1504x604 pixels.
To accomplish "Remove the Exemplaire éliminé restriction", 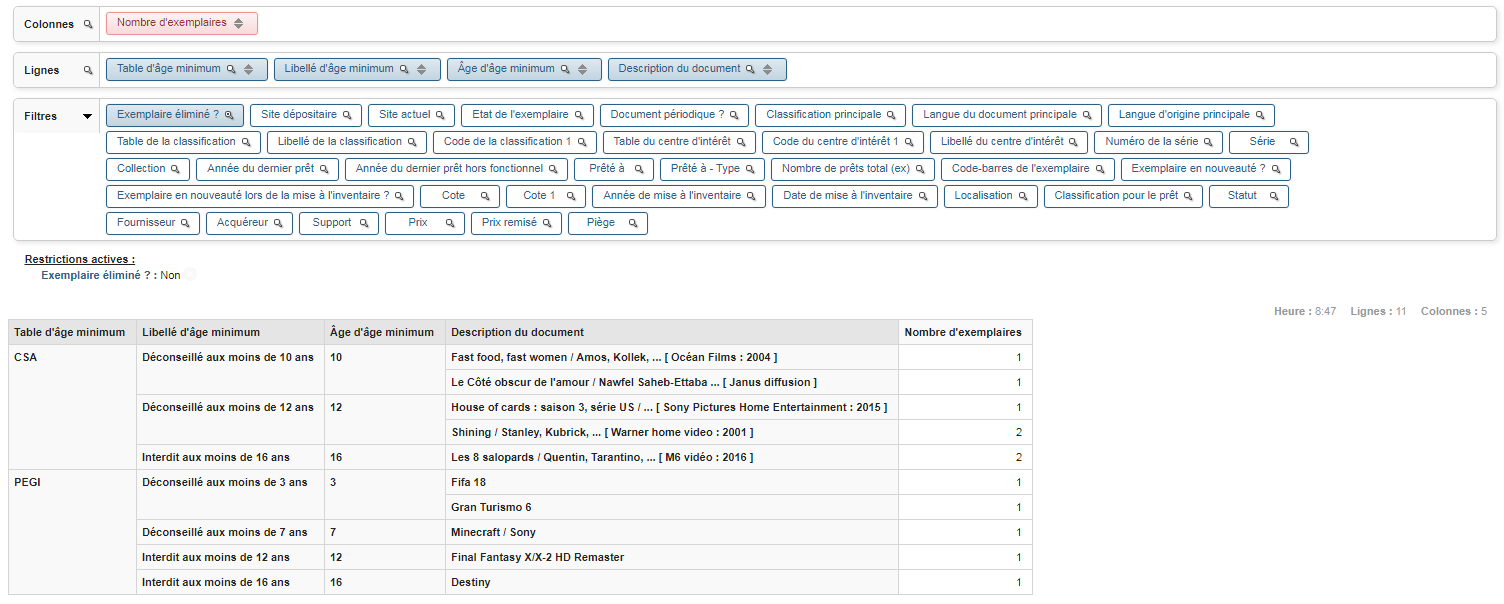I will [x=189, y=274].
